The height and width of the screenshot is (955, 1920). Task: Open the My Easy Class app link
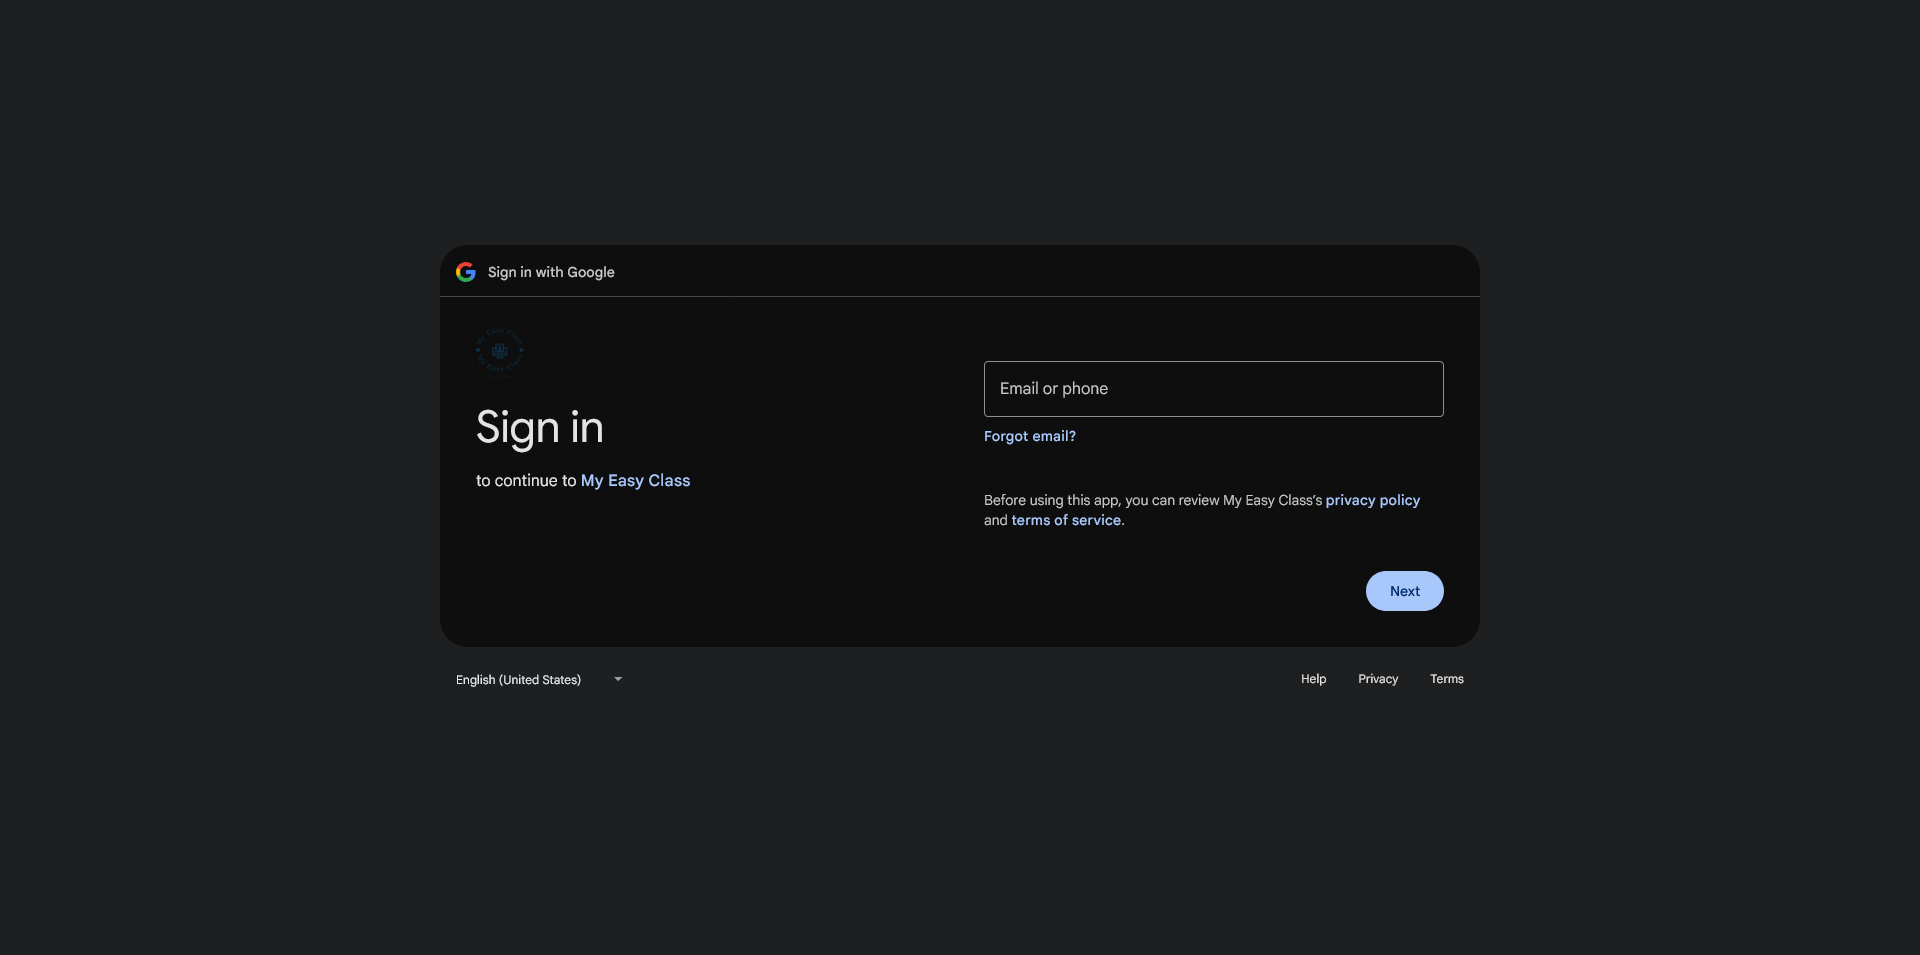[x=635, y=481]
